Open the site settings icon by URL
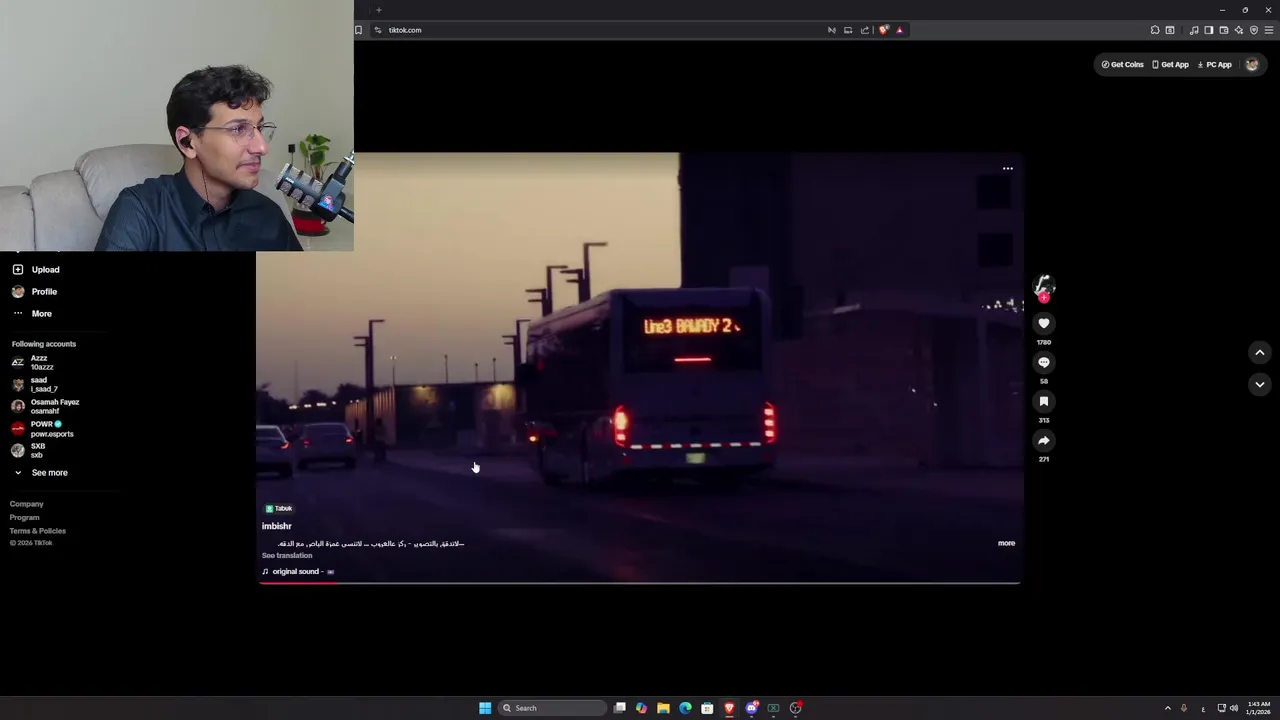 click(378, 30)
